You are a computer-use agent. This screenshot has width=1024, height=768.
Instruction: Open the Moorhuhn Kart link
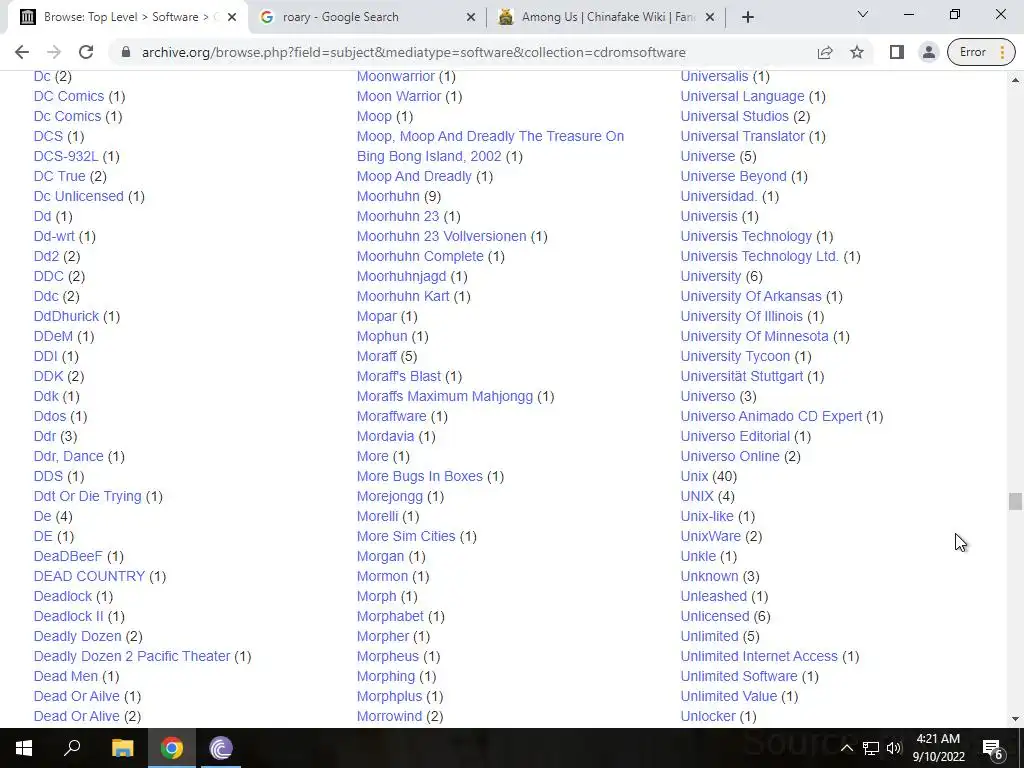pos(403,296)
